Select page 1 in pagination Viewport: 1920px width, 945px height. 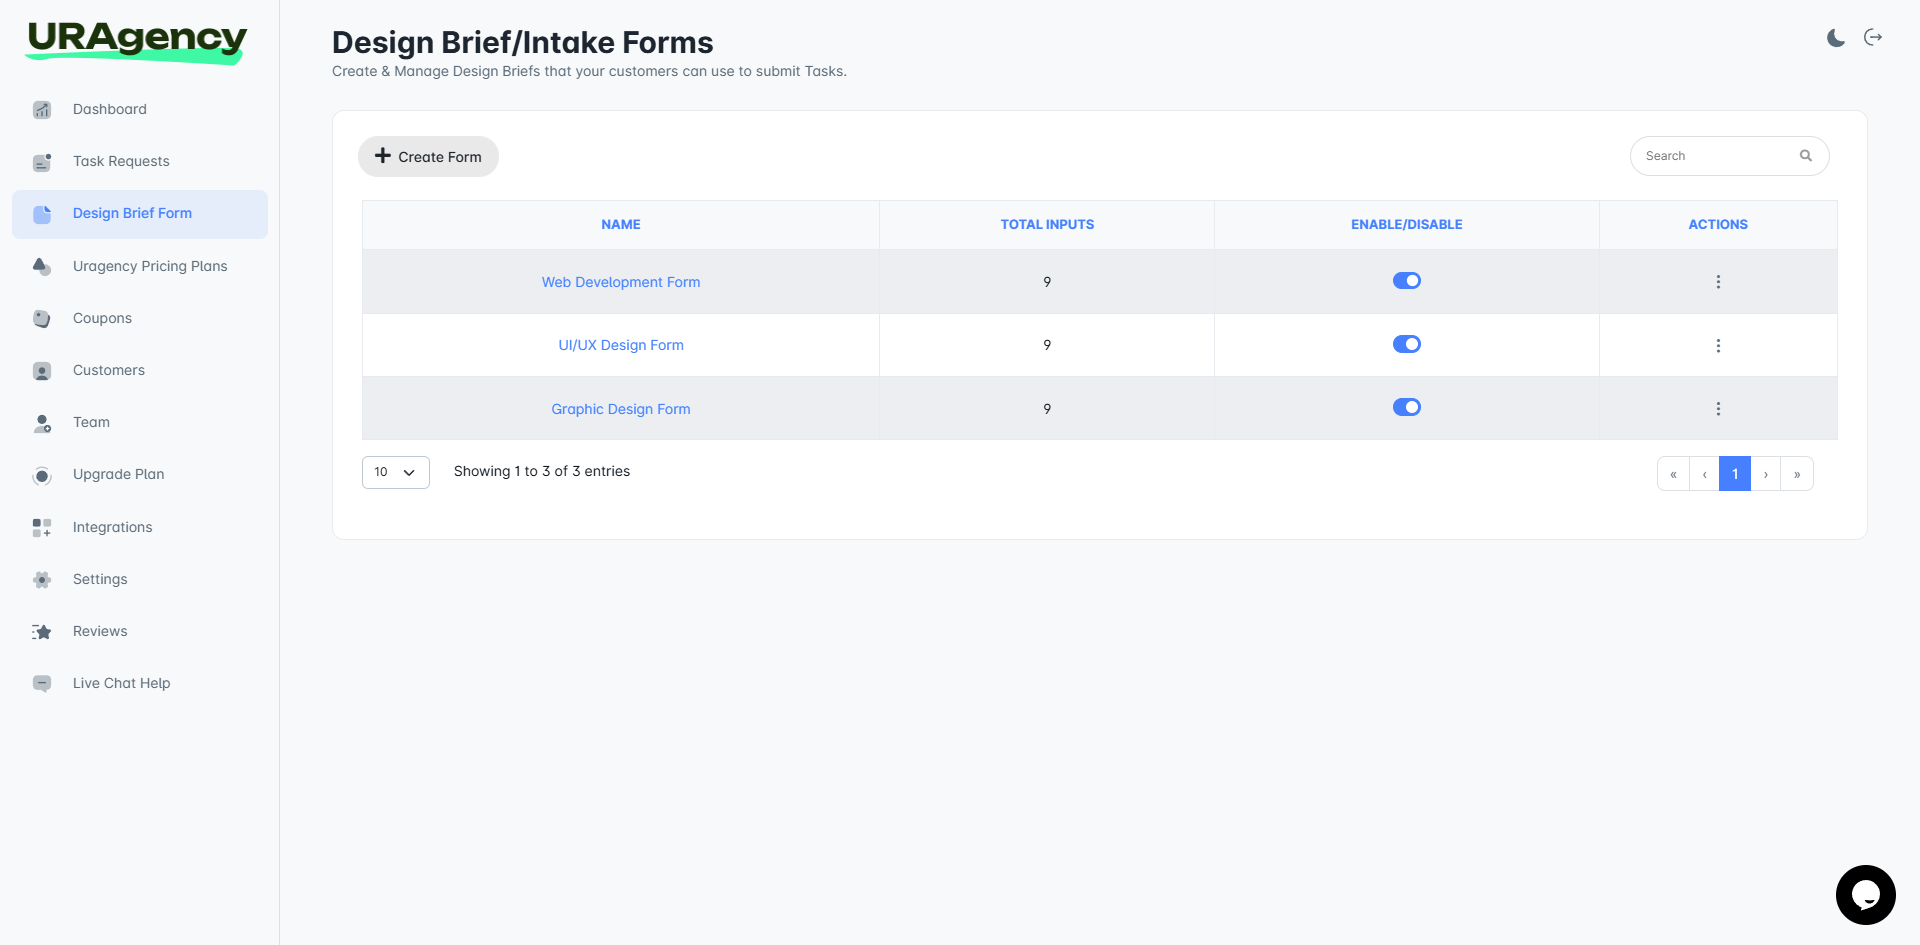pos(1735,473)
